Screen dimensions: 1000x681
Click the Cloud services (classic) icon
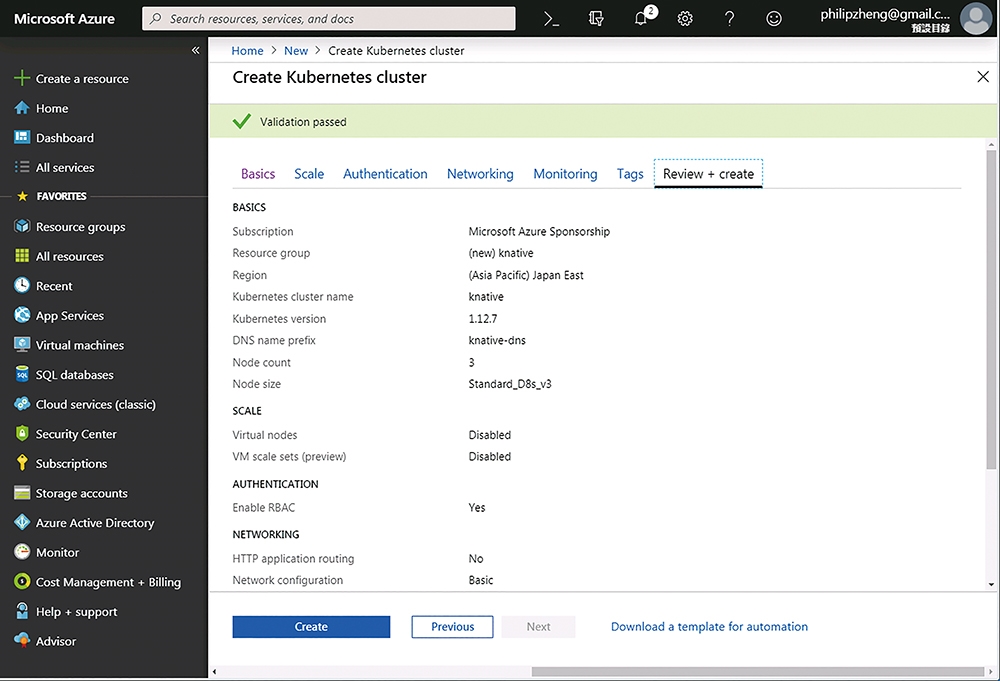(x=22, y=404)
